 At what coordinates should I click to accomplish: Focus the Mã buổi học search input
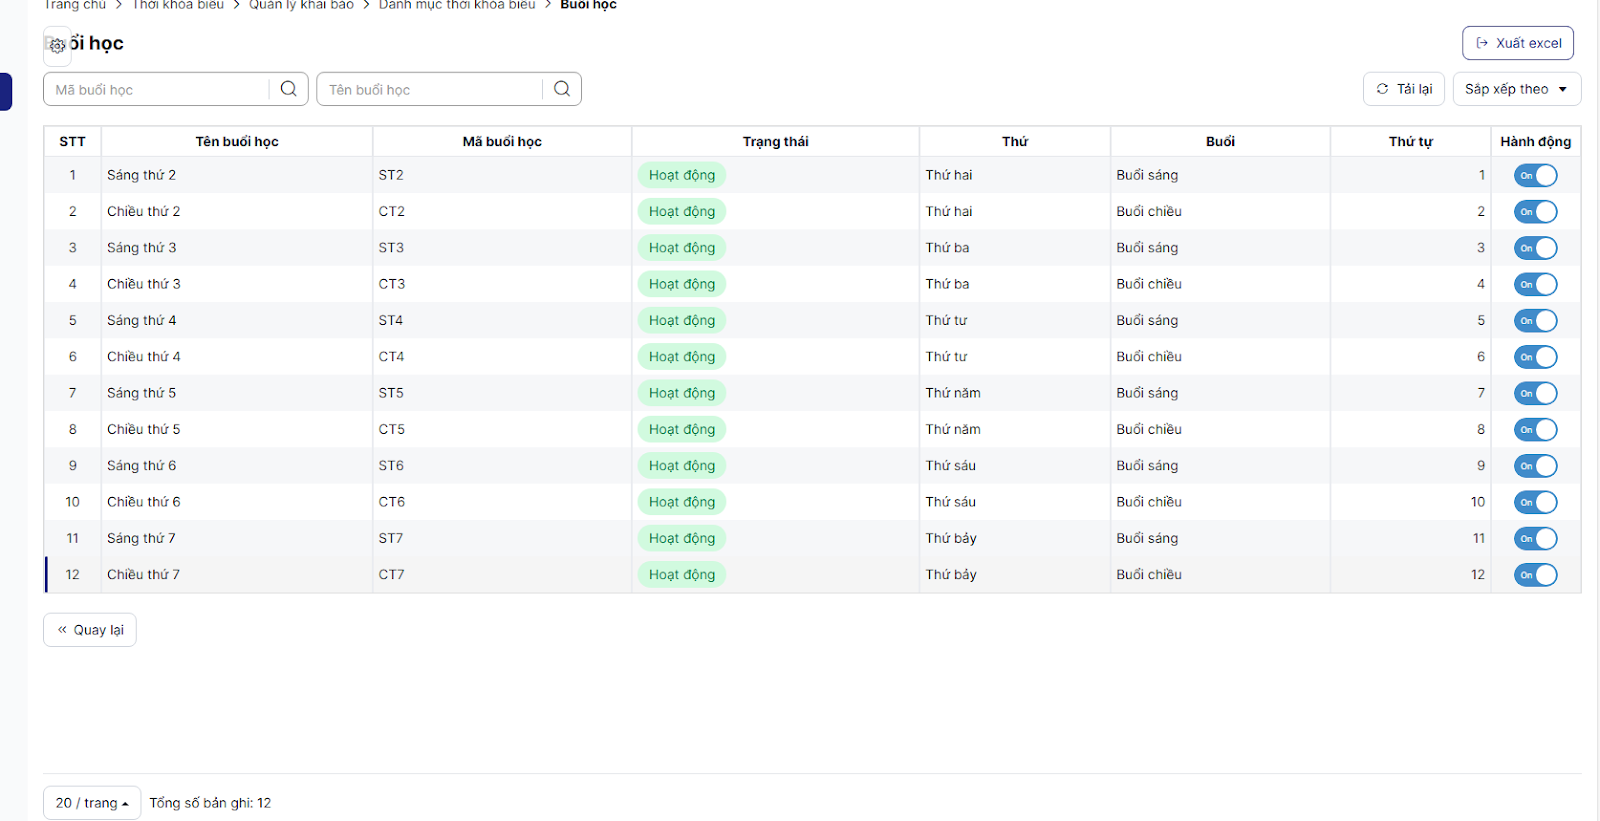pos(157,89)
